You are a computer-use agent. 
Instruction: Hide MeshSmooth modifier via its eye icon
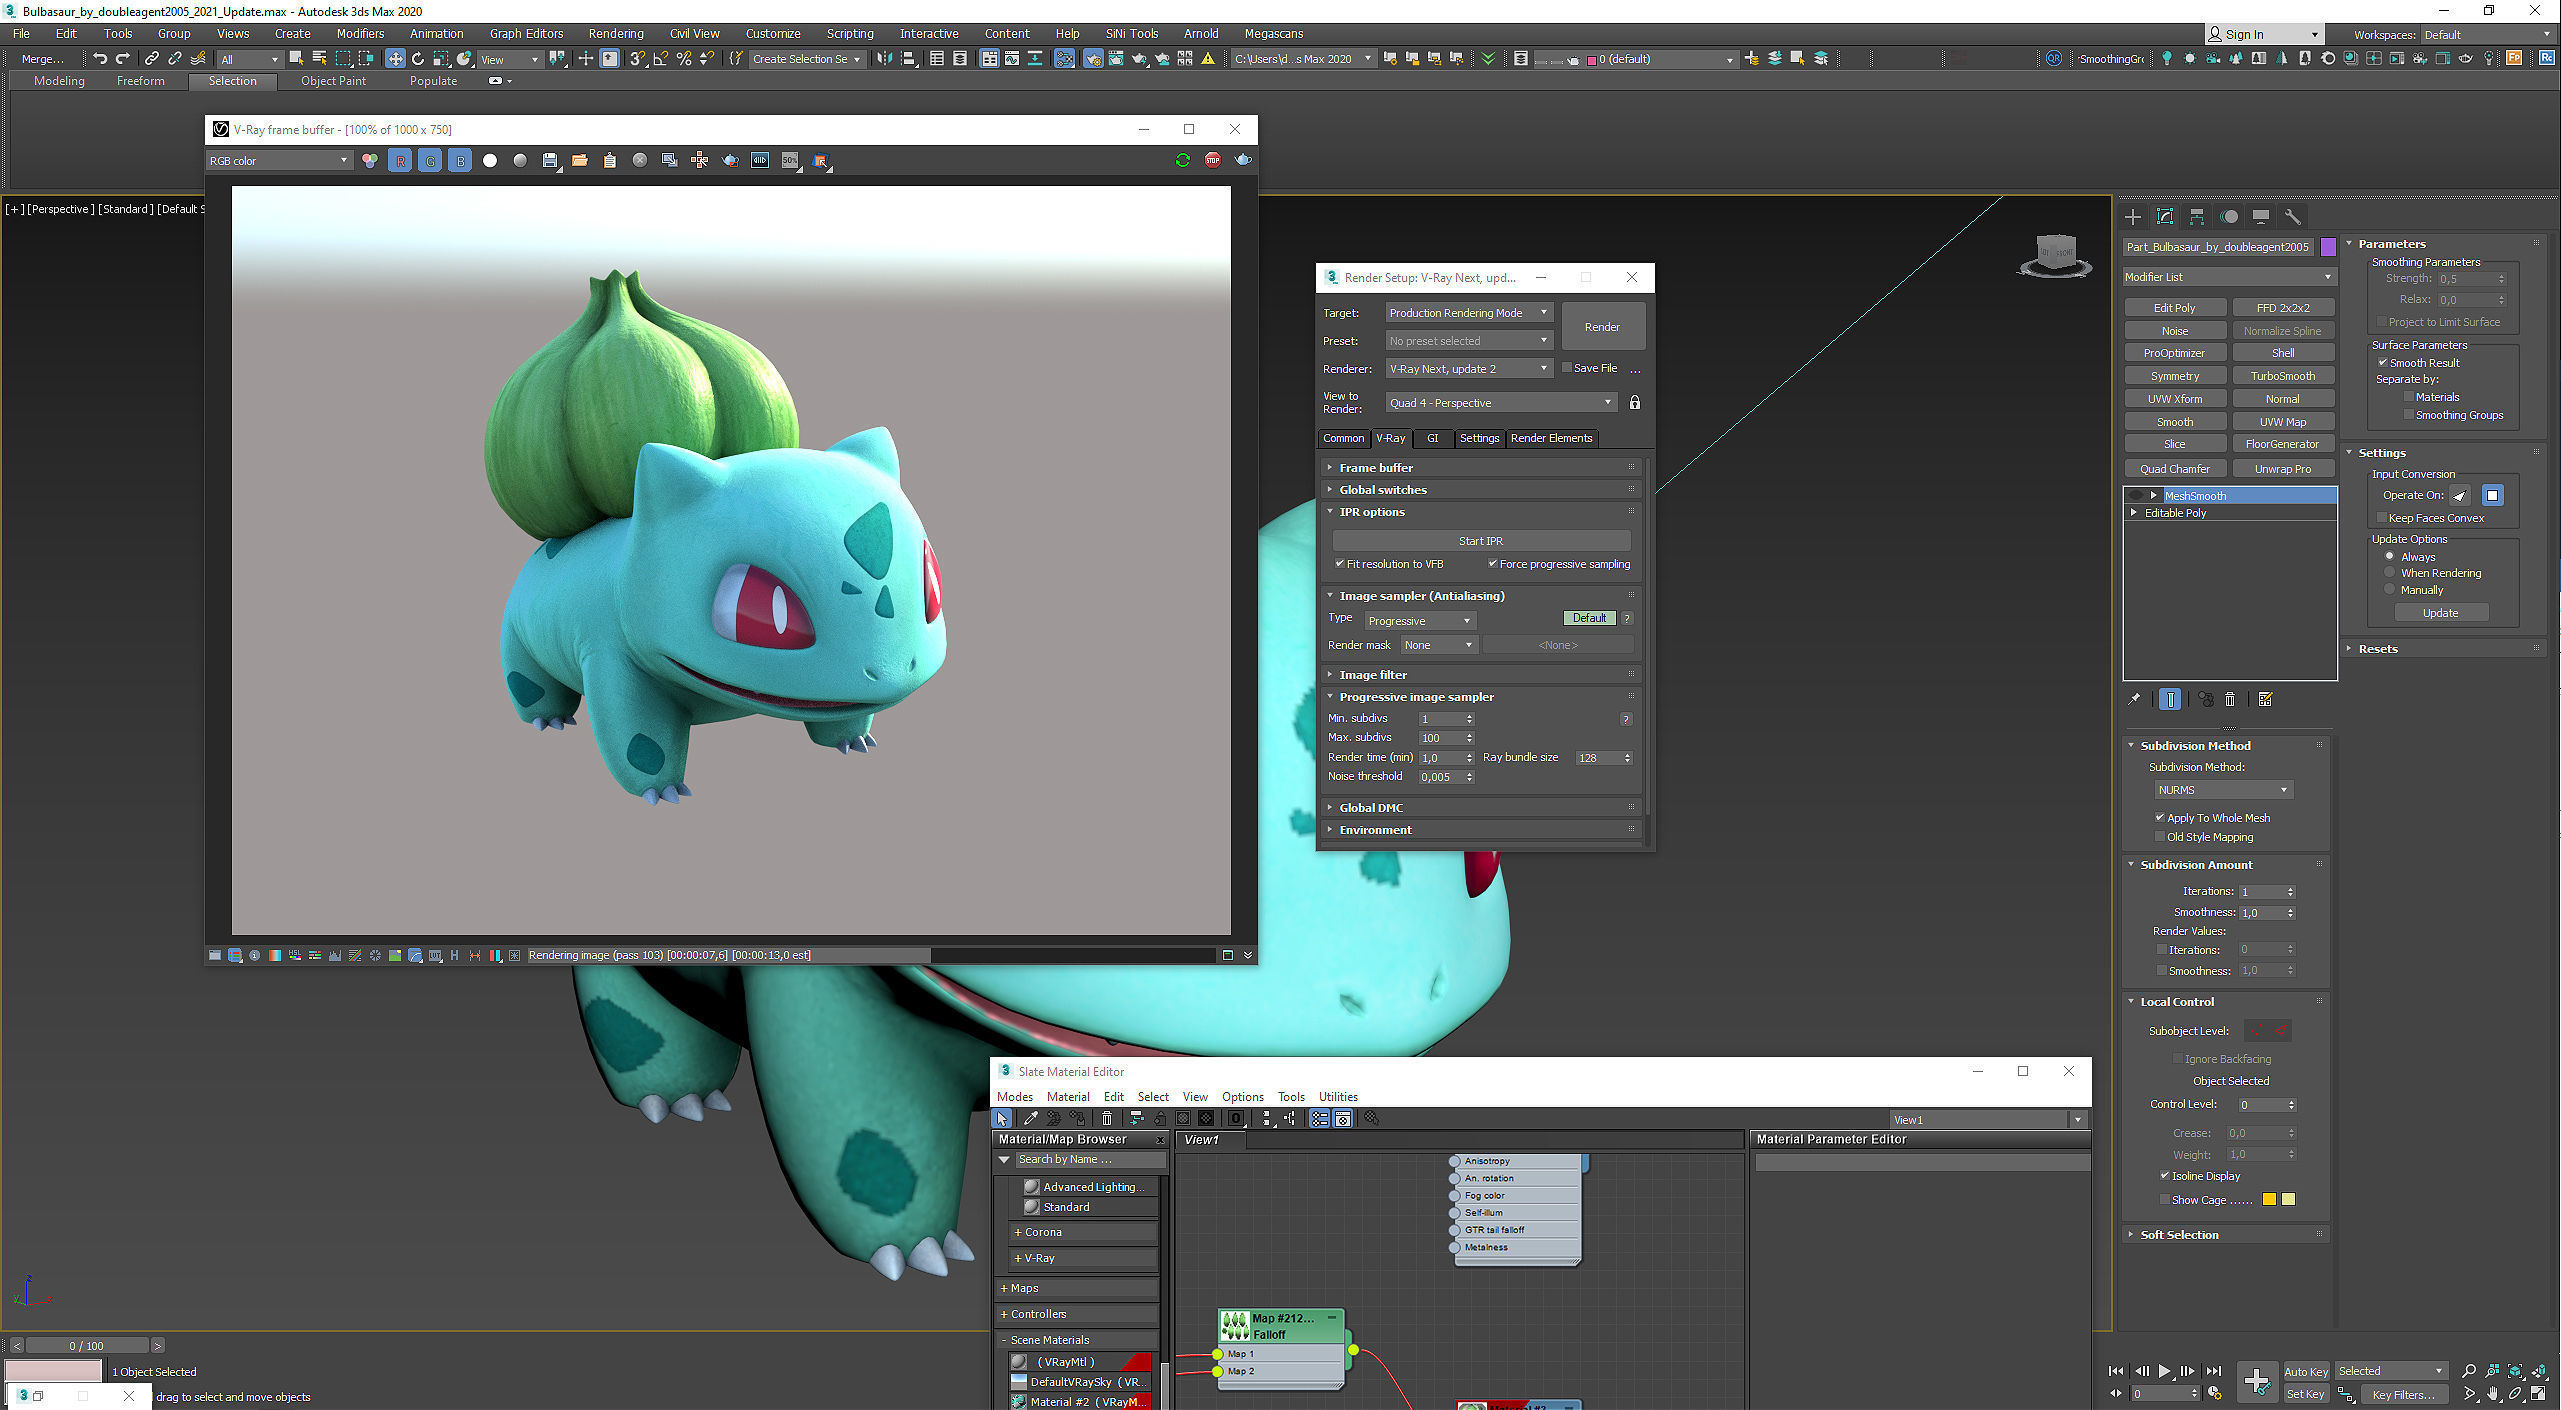[x=2136, y=496]
